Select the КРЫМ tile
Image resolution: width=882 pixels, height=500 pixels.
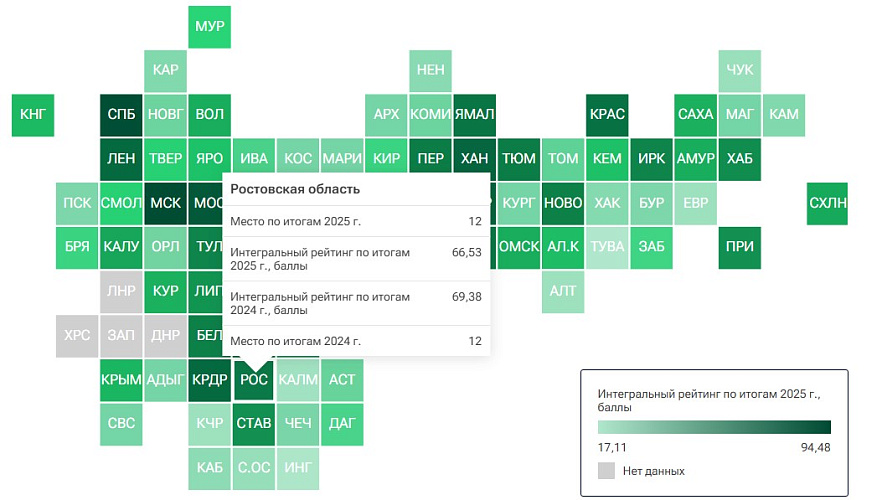[121, 380]
